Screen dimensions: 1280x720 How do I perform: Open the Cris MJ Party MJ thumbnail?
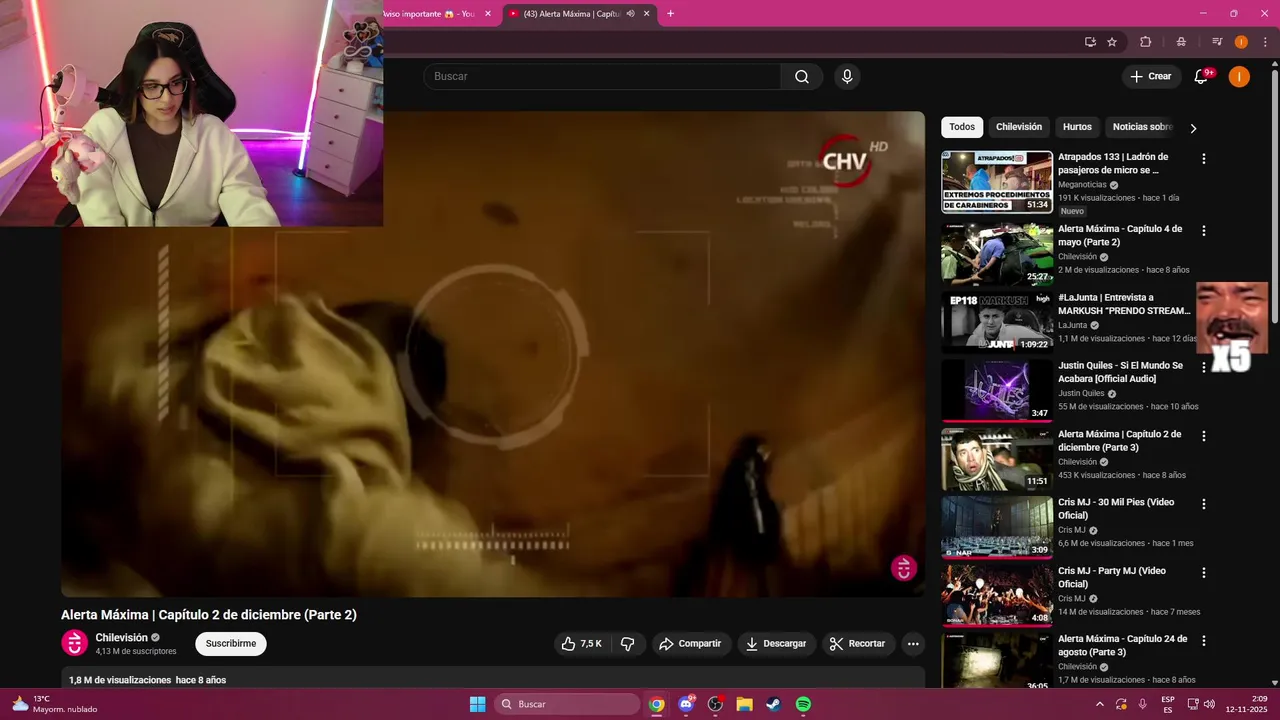(997, 595)
